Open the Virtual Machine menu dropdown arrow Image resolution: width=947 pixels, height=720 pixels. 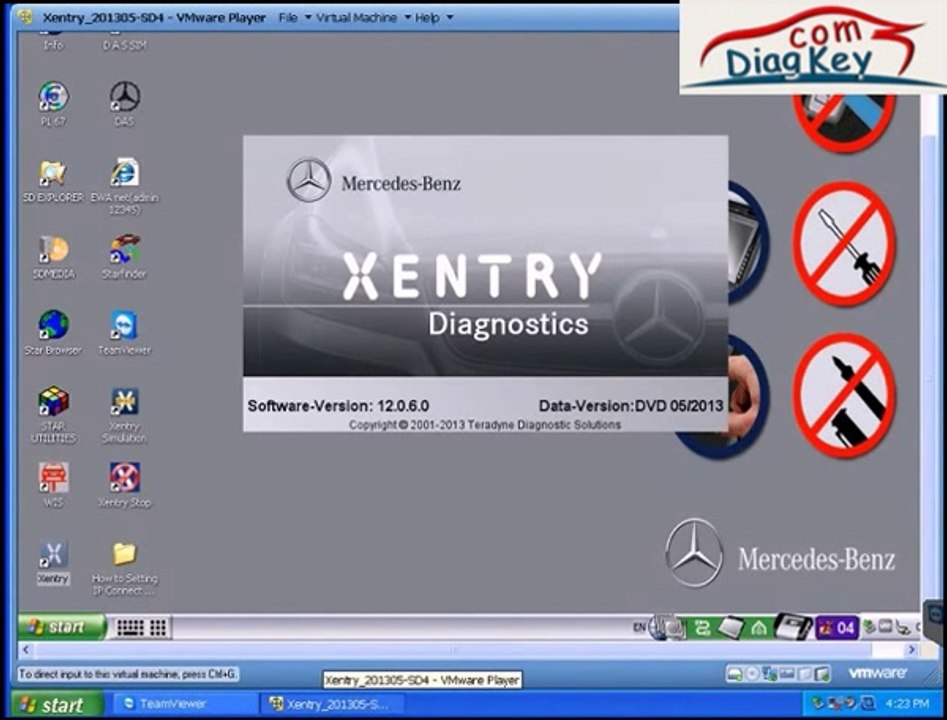407,18
